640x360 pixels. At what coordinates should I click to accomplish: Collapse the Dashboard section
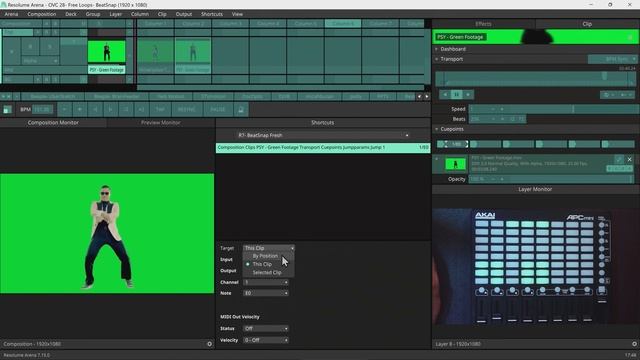(x=437, y=49)
